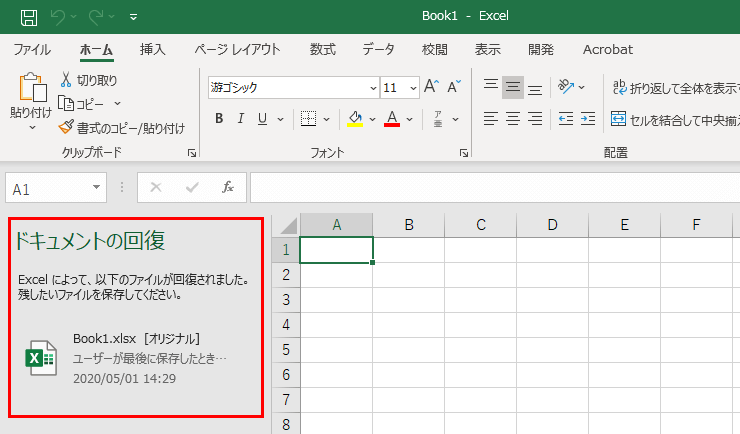Open the 游ゴシック font name combo box
The width and height of the screenshot is (740, 434).
coord(293,88)
